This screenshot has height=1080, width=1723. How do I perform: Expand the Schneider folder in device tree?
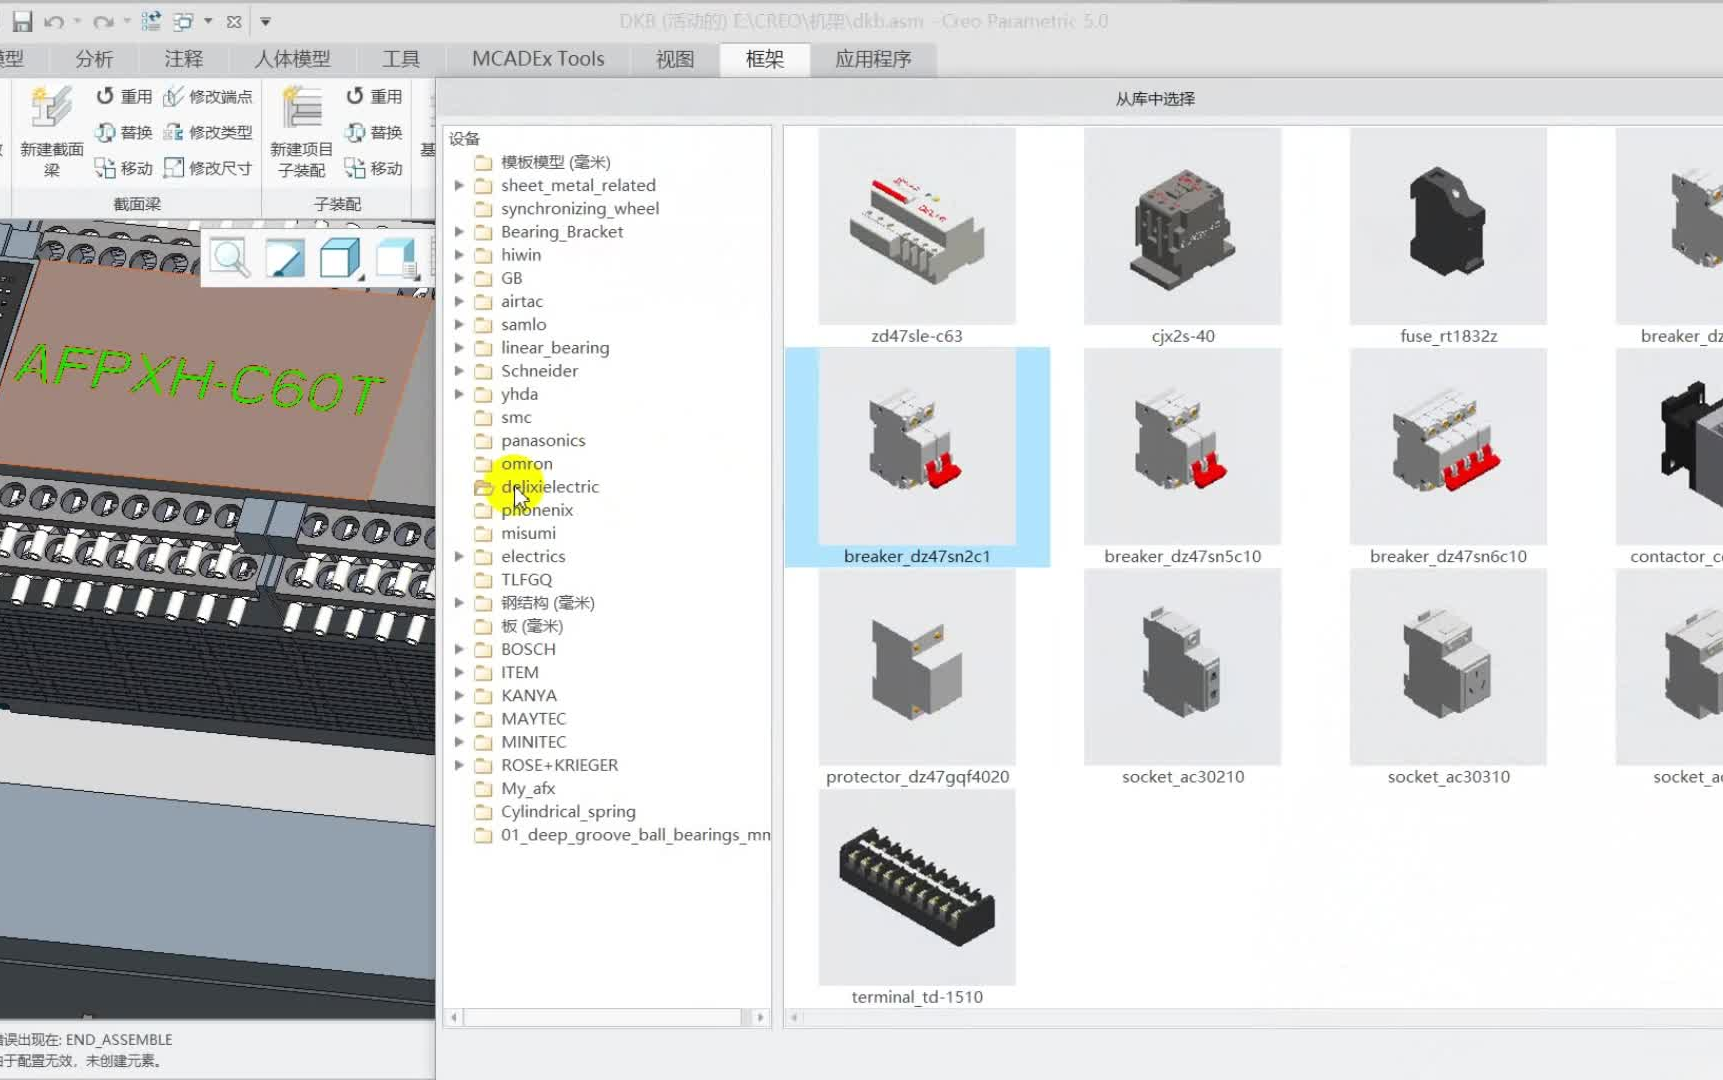[459, 370]
